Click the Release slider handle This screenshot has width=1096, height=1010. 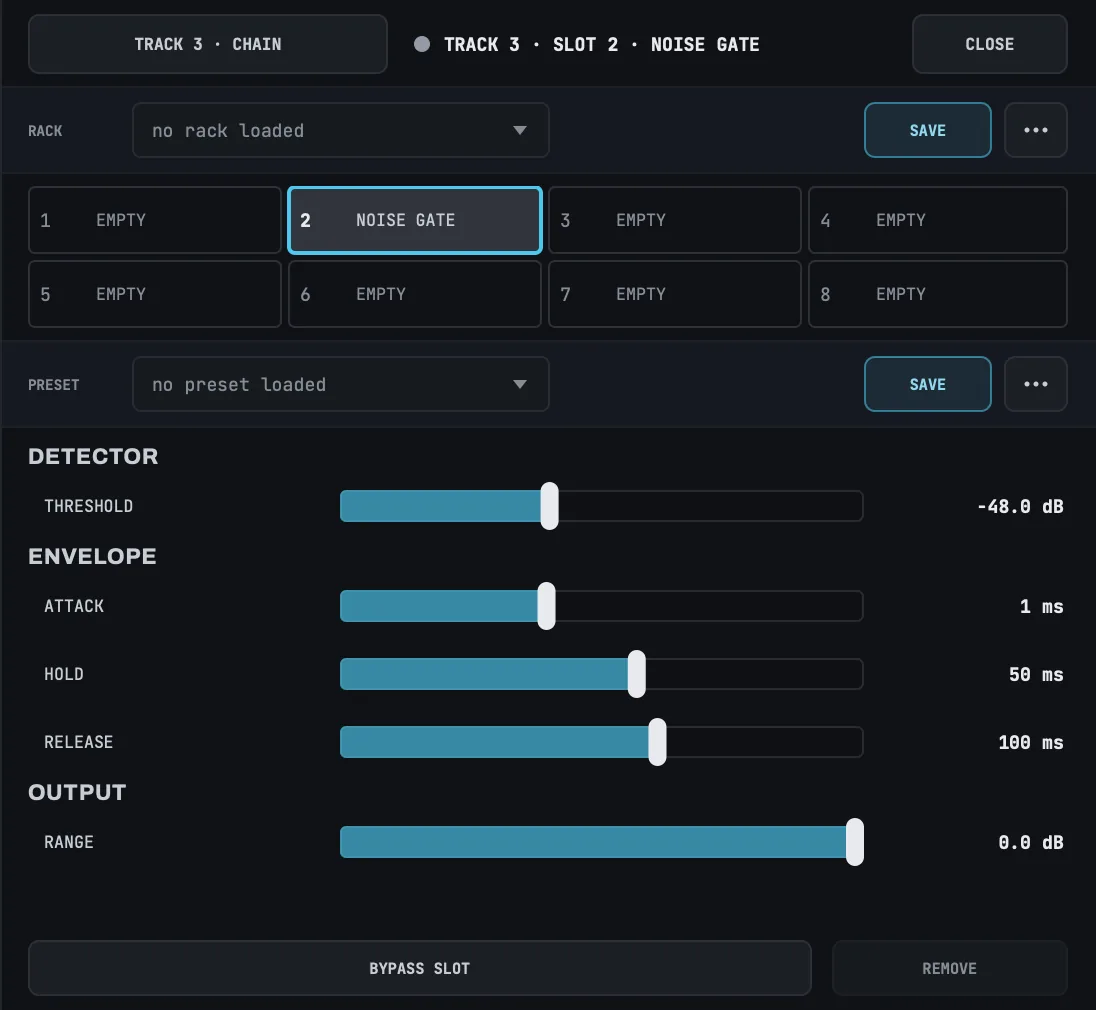pos(657,742)
